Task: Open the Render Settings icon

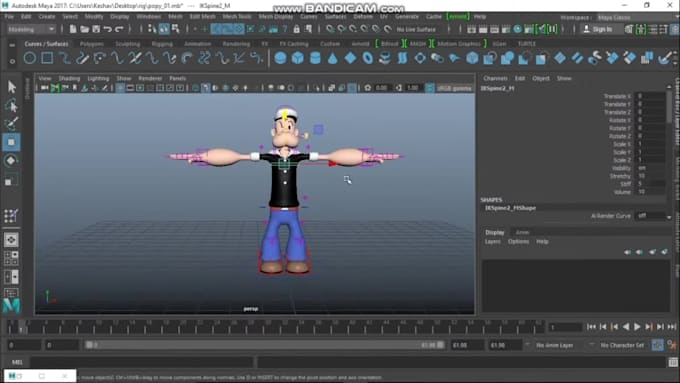Action: (506, 29)
